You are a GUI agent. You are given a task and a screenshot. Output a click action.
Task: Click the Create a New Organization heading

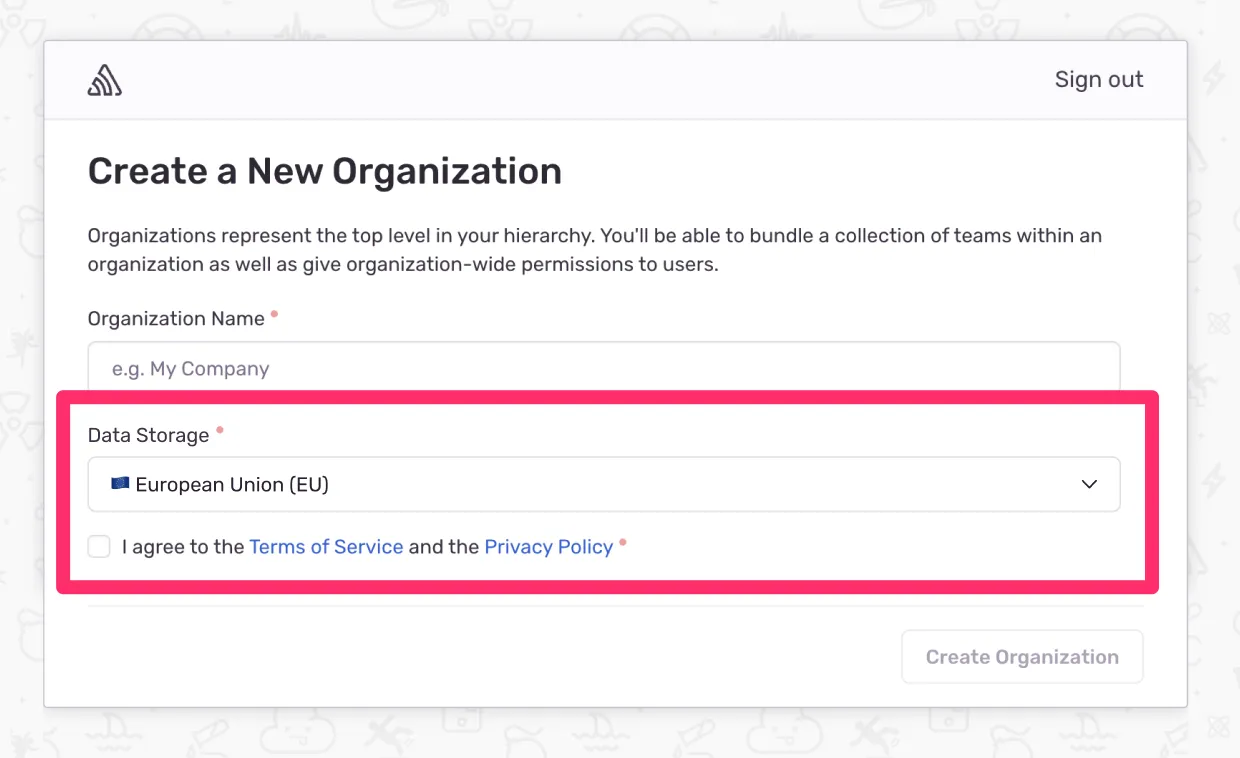click(324, 171)
